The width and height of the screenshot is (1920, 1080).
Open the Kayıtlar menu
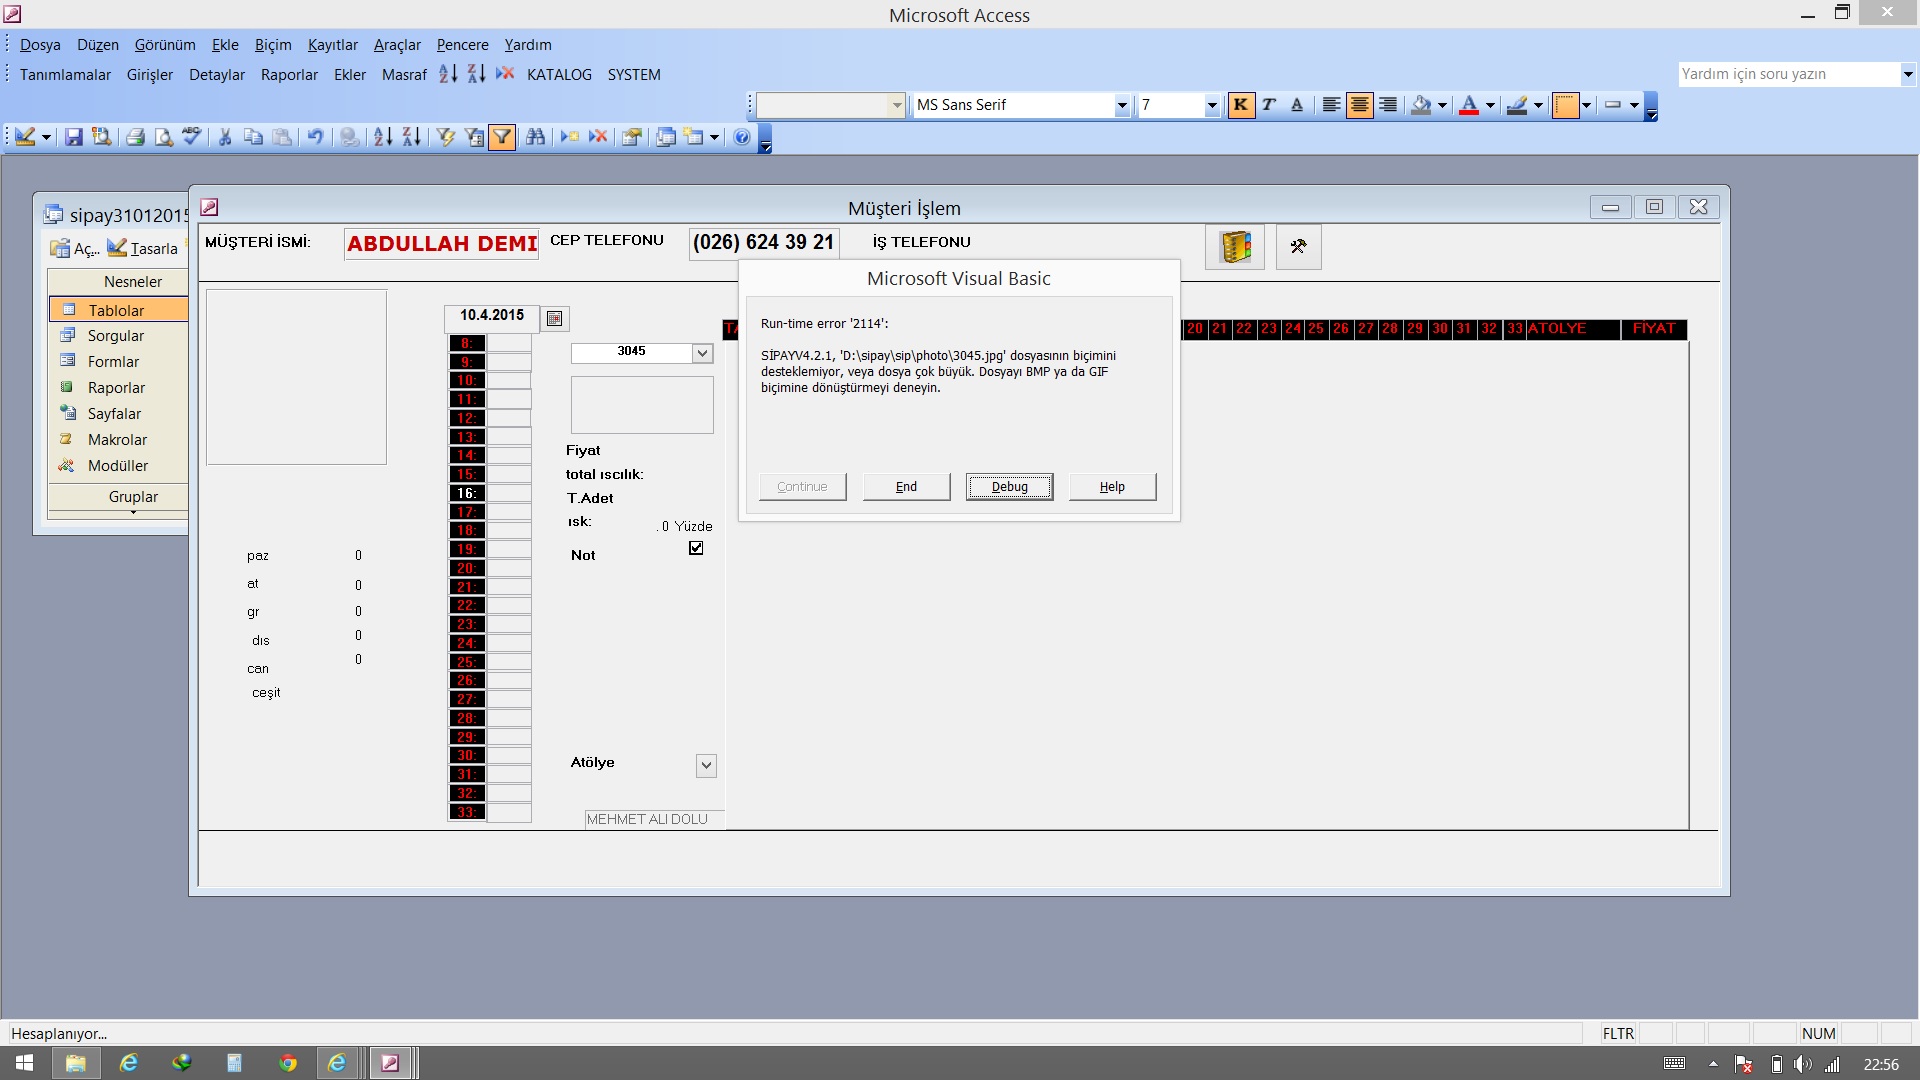click(332, 45)
